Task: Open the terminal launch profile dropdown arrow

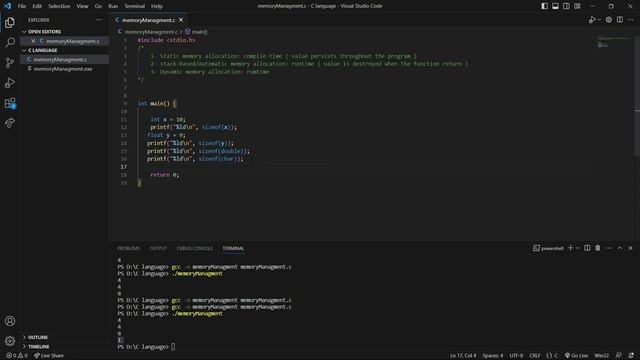Action: pyautogui.click(x=578, y=248)
